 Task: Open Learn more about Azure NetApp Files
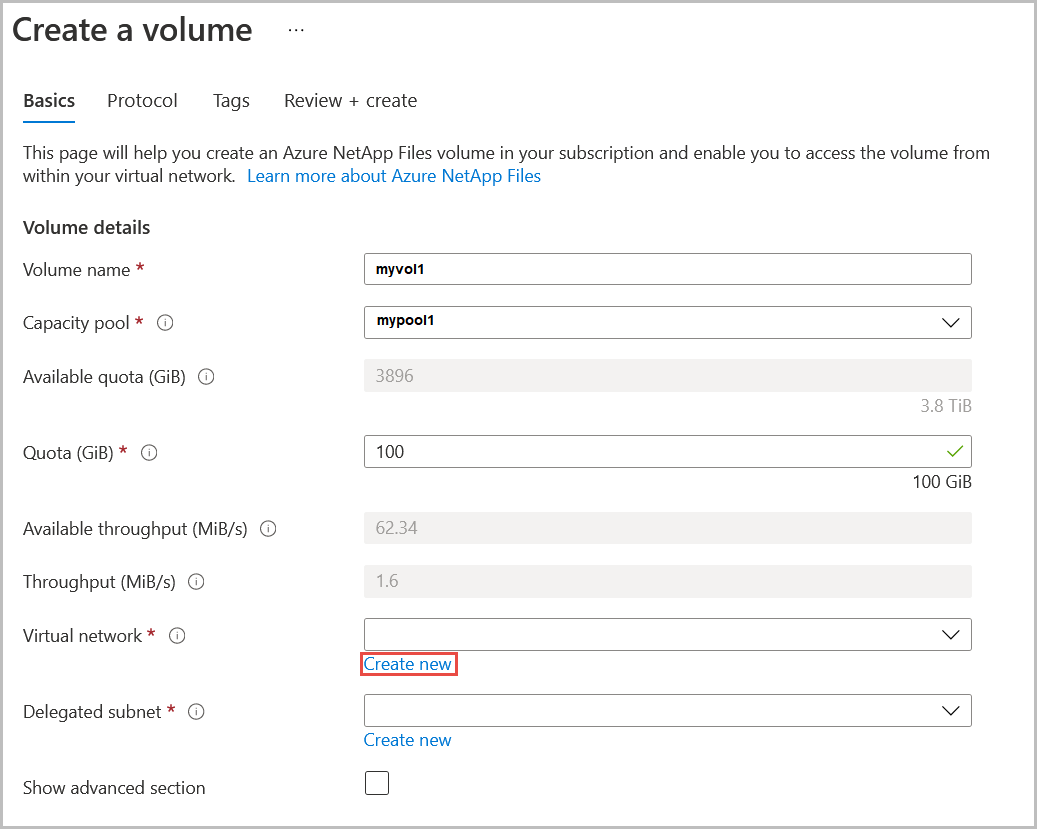point(394,175)
